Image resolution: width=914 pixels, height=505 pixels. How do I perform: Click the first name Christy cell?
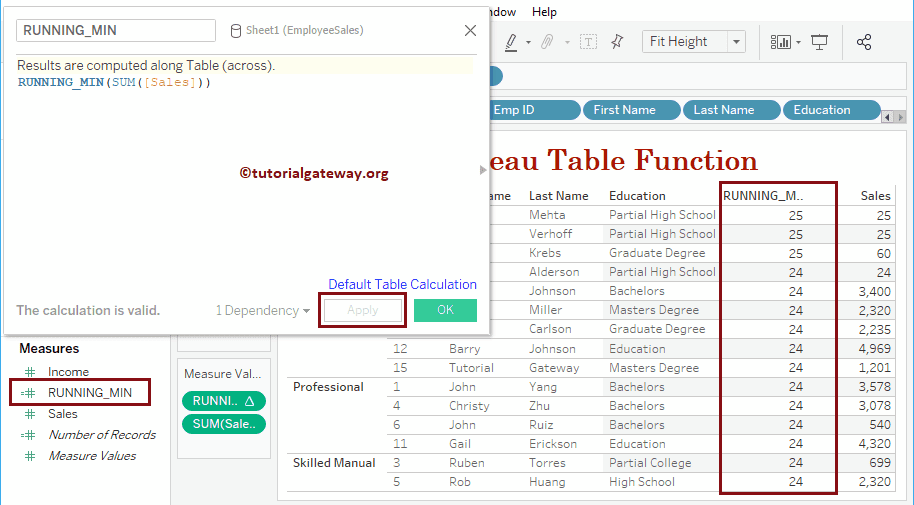click(469, 406)
